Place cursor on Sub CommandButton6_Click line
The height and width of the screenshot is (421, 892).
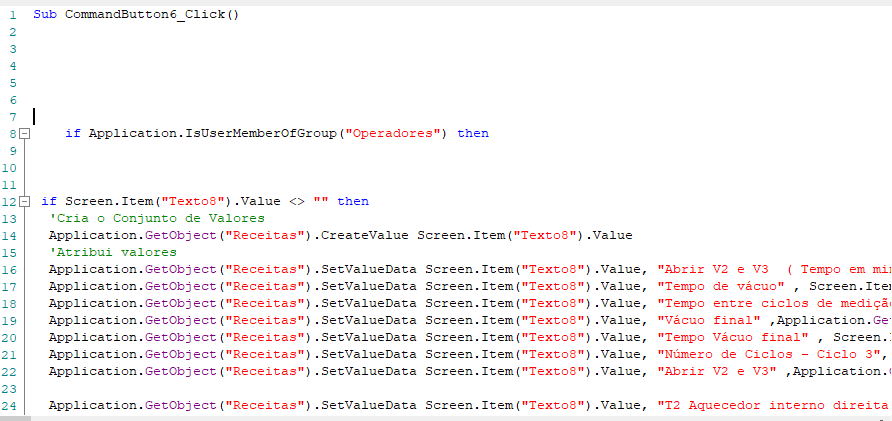click(136, 15)
